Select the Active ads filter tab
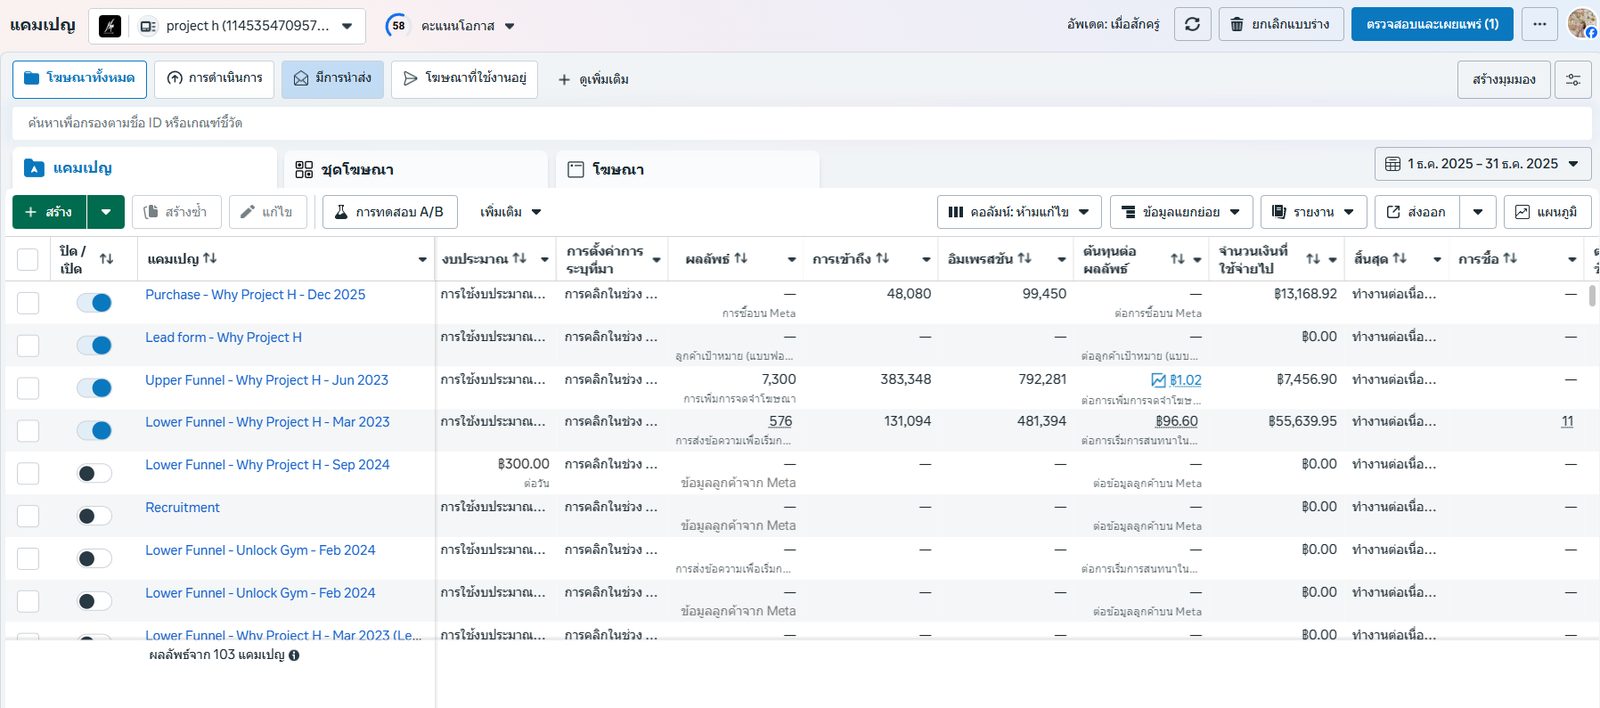 (465, 79)
